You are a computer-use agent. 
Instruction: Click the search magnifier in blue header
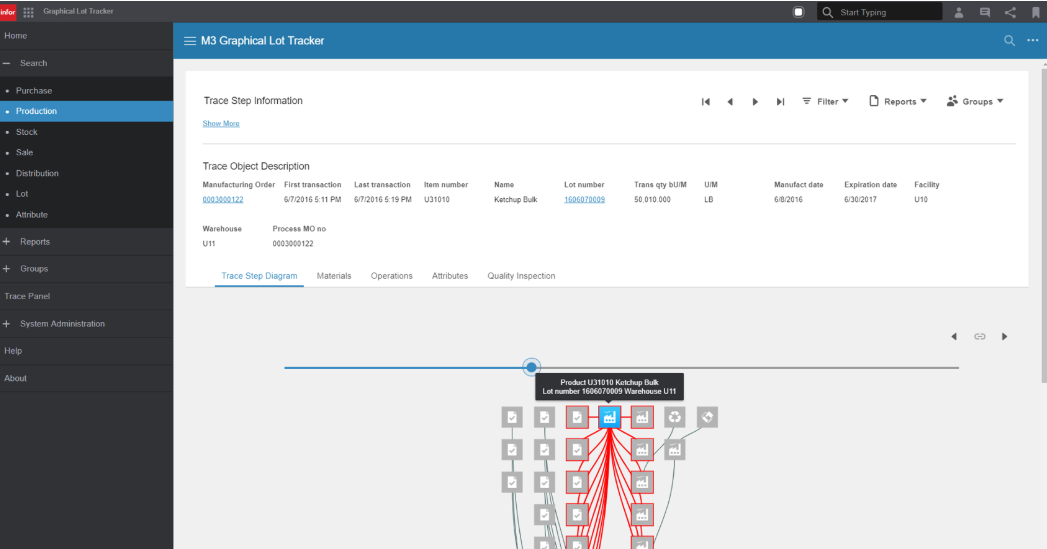1010,41
